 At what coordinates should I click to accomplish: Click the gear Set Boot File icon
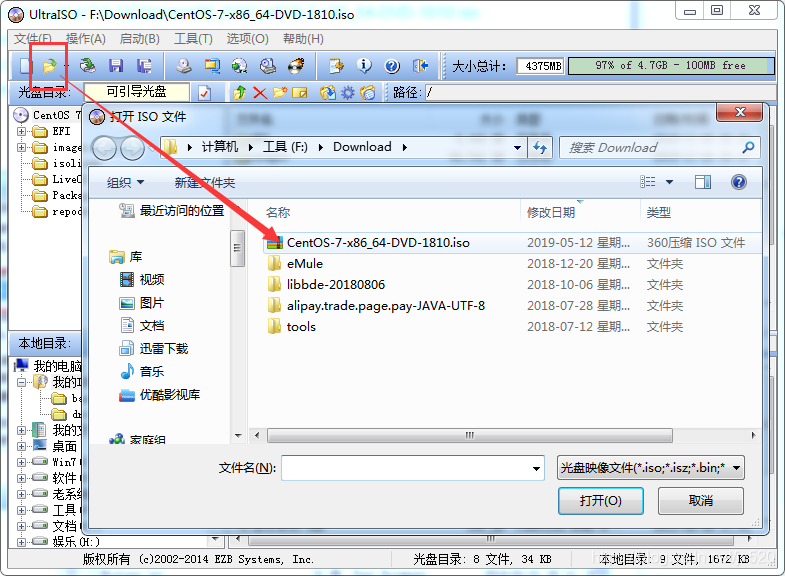(x=347, y=93)
